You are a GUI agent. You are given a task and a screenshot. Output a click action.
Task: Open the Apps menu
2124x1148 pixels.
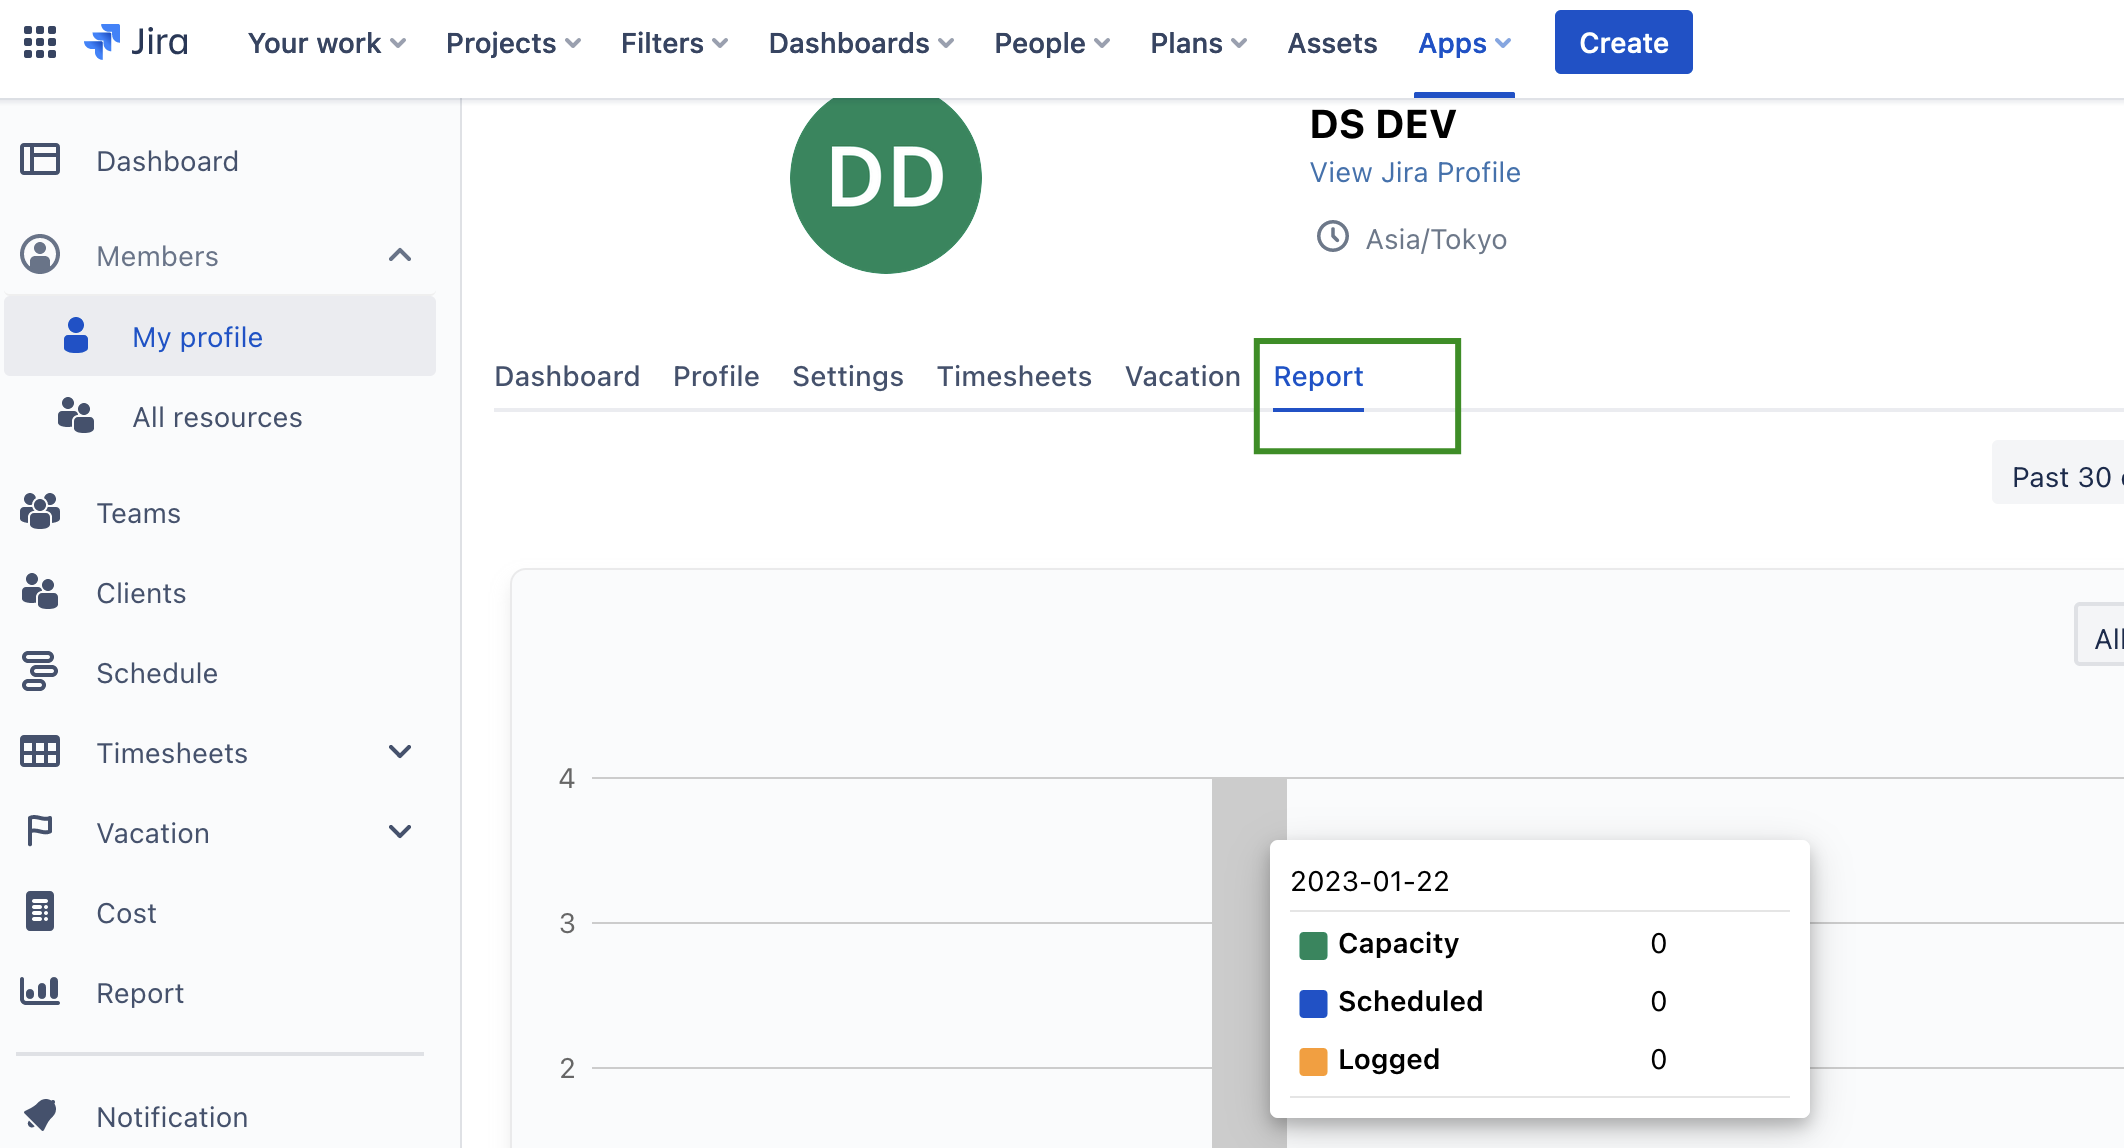click(1464, 43)
